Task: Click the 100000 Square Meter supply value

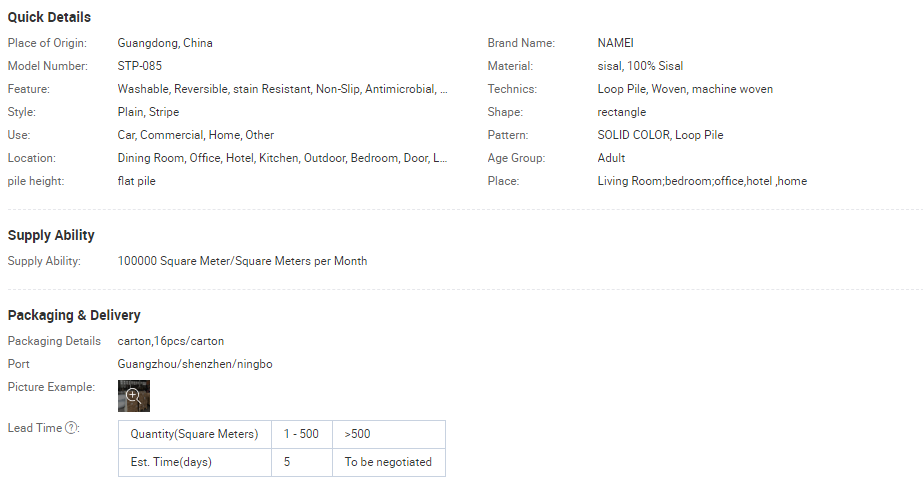Action: click(242, 261)
